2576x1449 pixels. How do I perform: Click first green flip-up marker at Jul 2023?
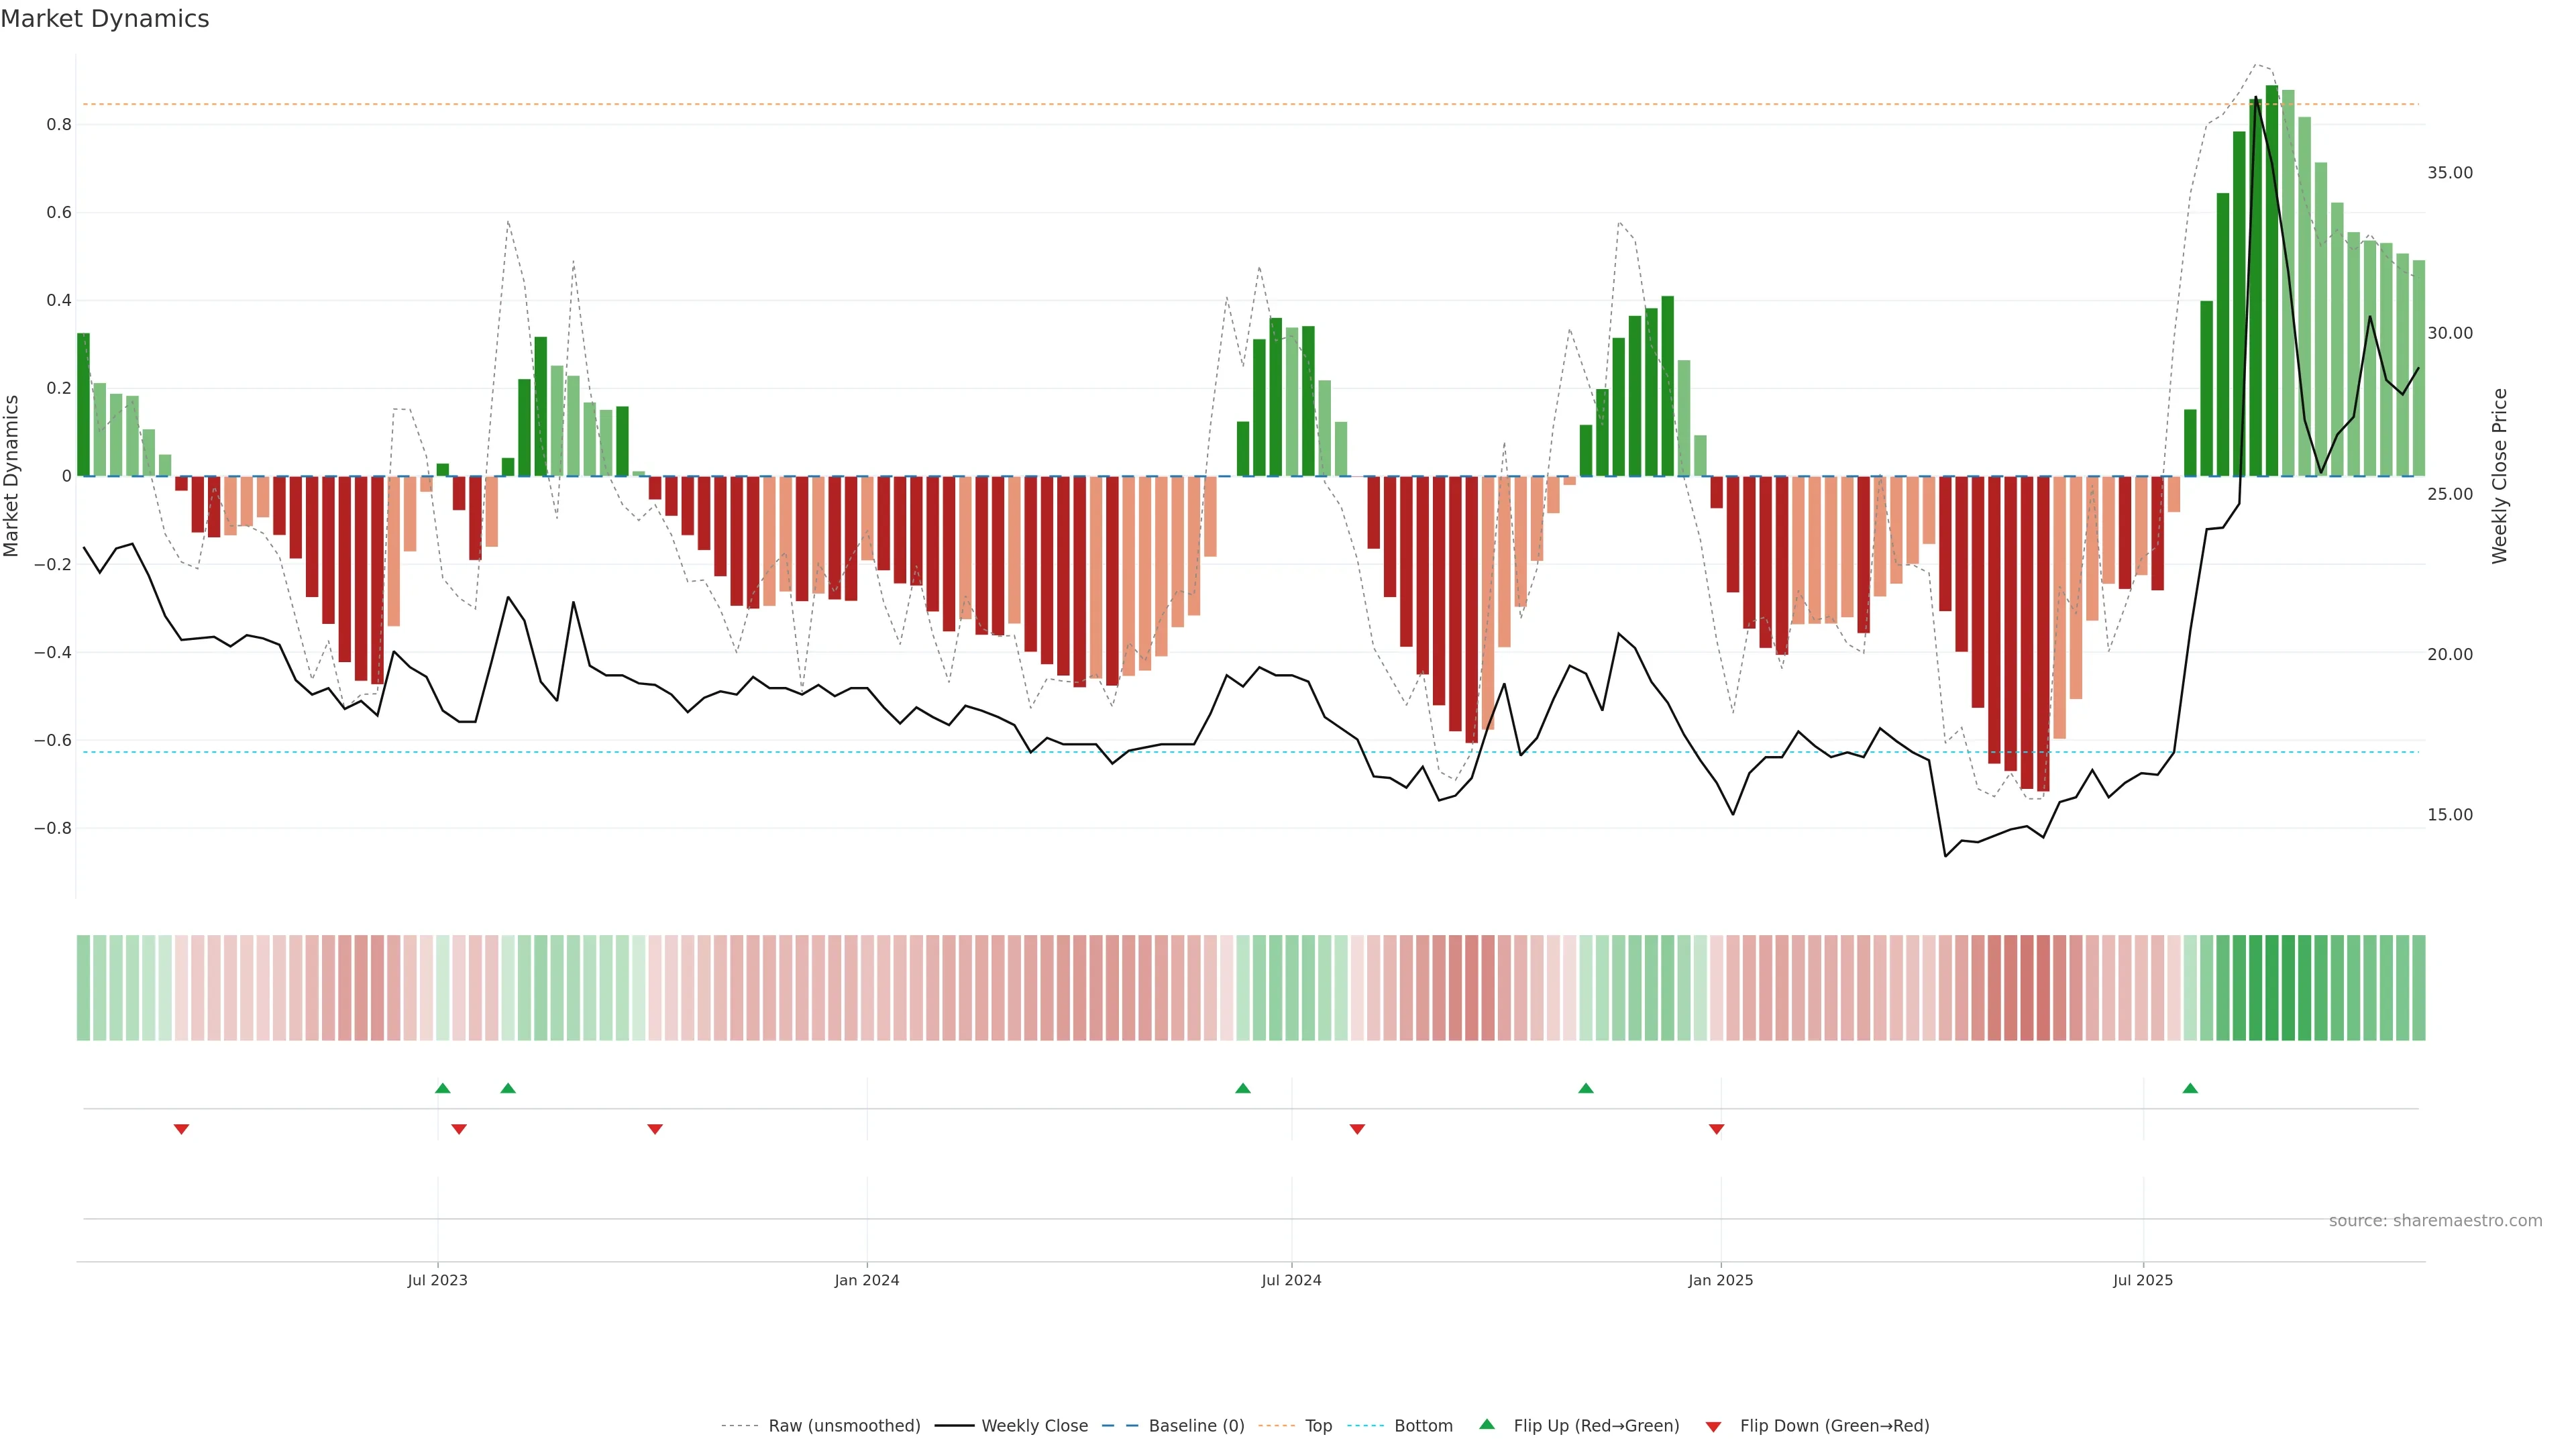[443, 1088]
